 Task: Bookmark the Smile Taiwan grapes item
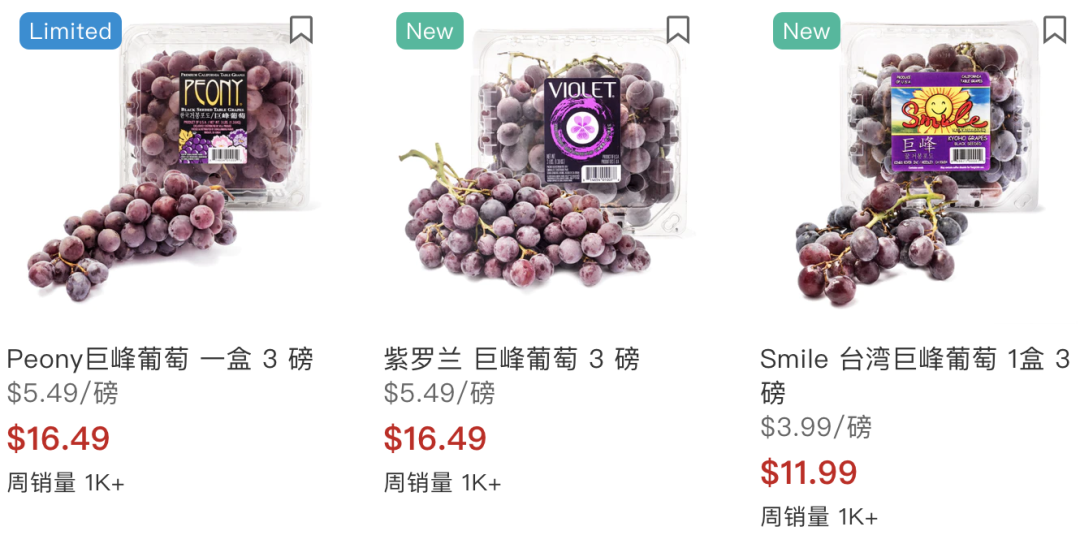pos(1055,30)
